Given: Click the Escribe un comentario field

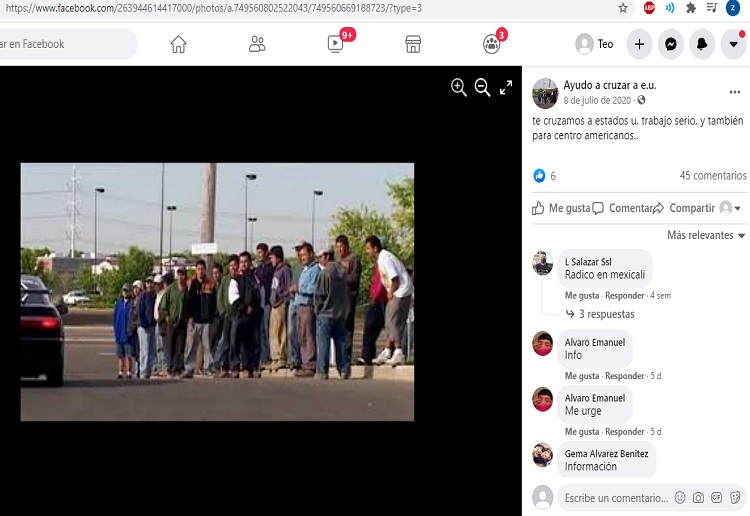Looking at the screenshot, I should (615, 498).
